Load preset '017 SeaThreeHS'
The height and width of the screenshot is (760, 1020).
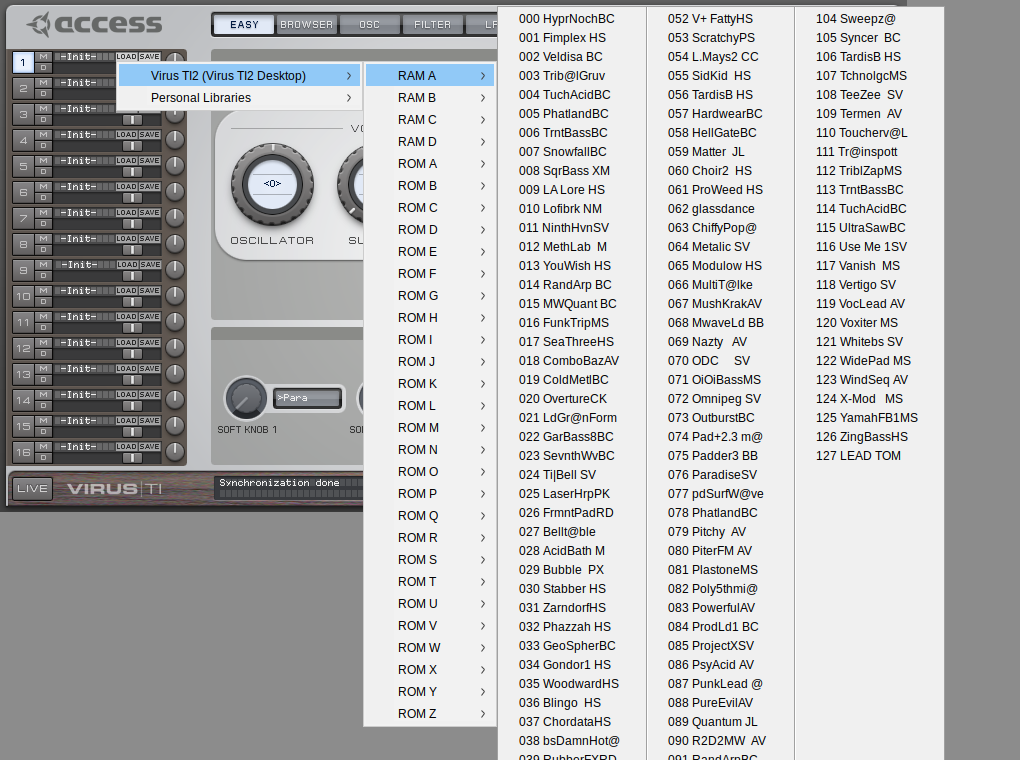point(567,342)
